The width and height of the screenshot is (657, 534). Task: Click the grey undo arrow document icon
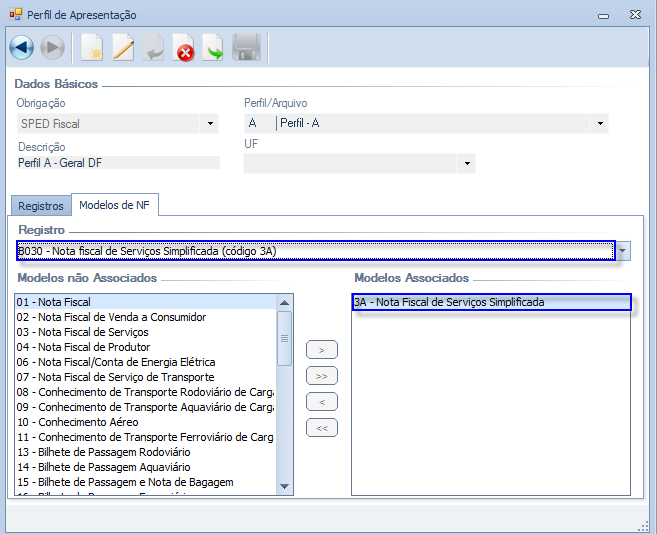153,47
